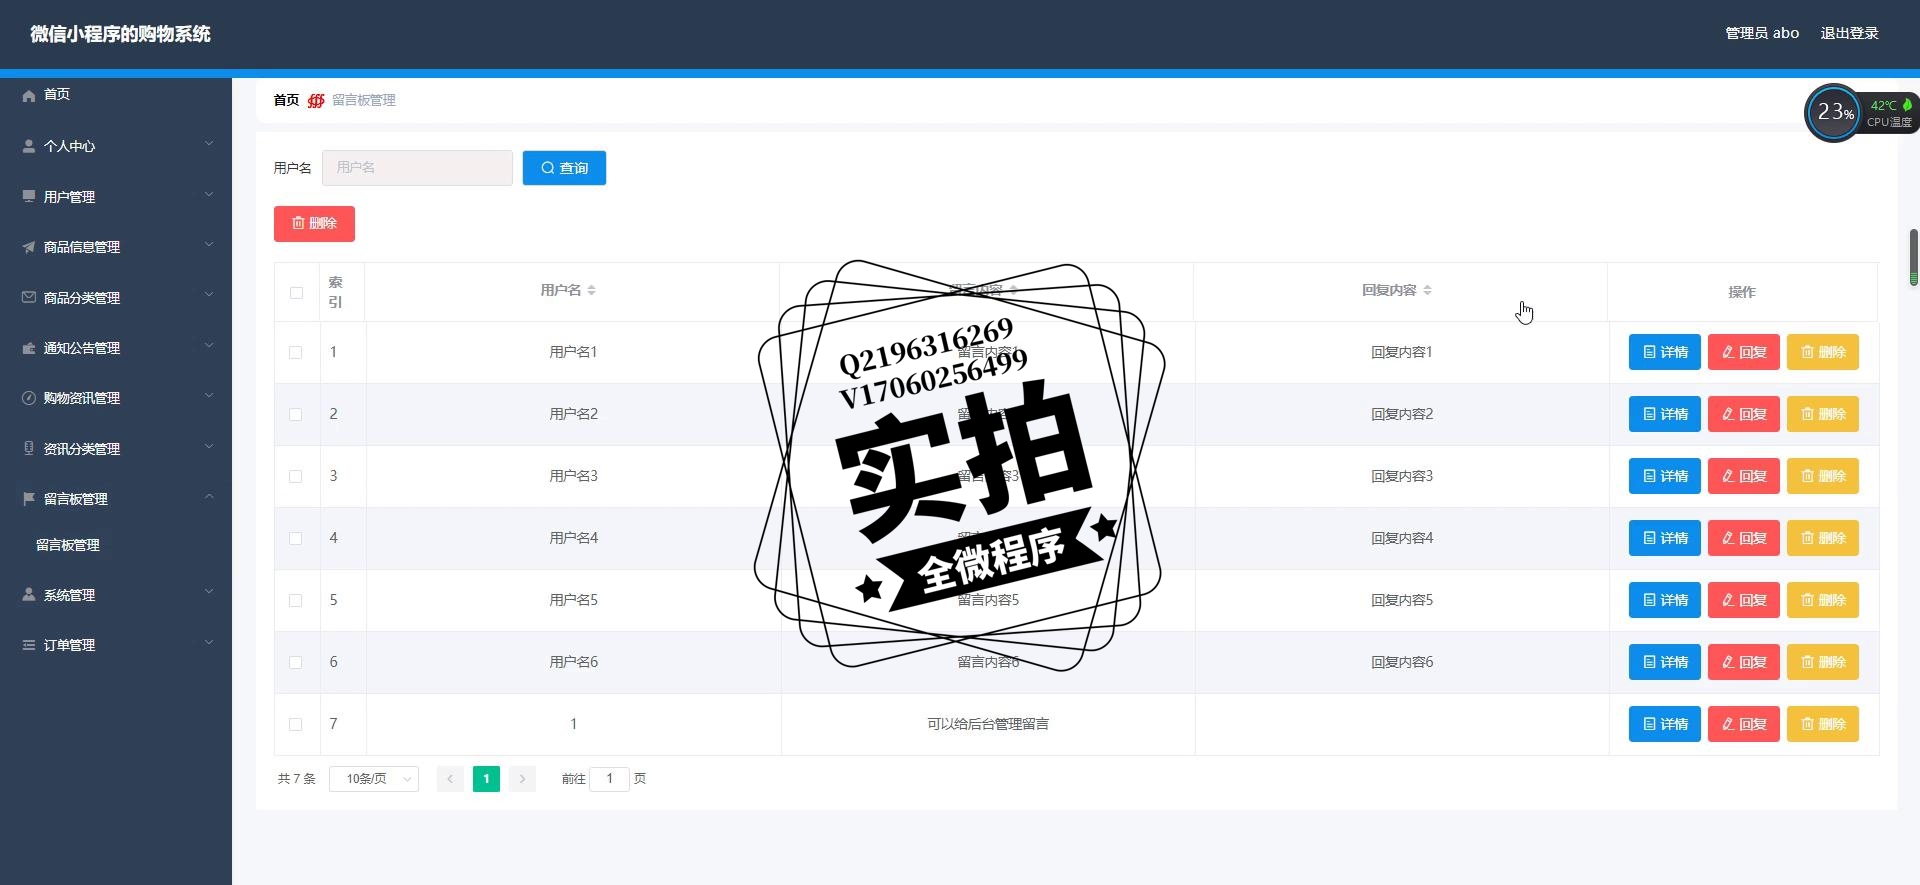
Task: Select the checkbox for row index 7
Action: pyautogui.click(x=296, y=724)
